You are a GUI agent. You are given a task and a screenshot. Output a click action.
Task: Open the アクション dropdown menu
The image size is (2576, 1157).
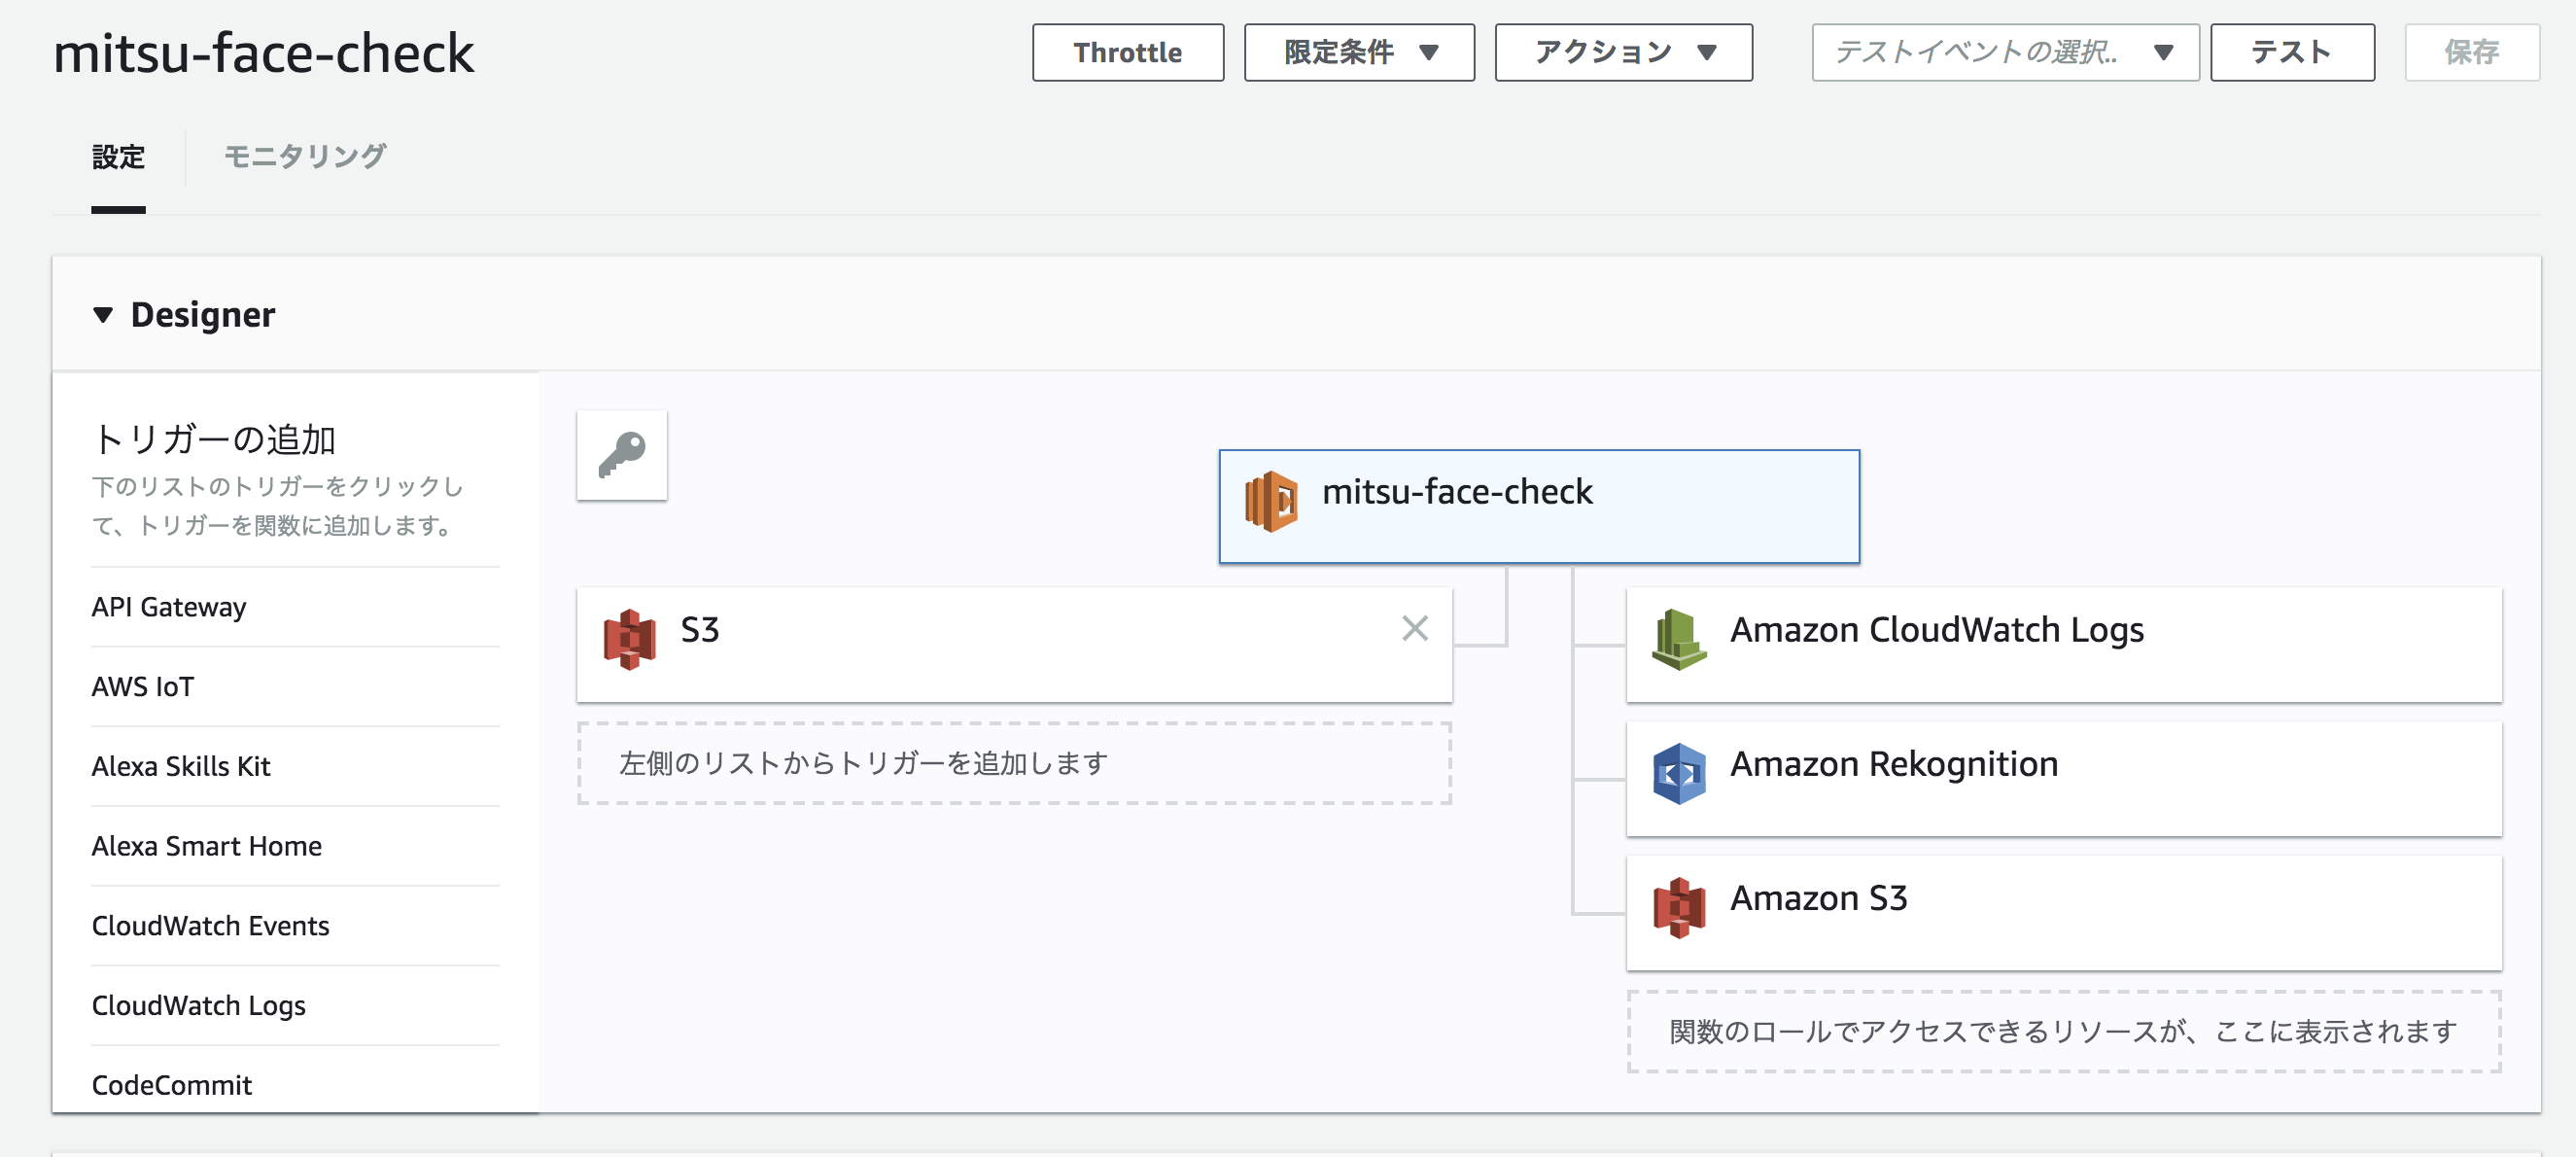[1622, 52]
